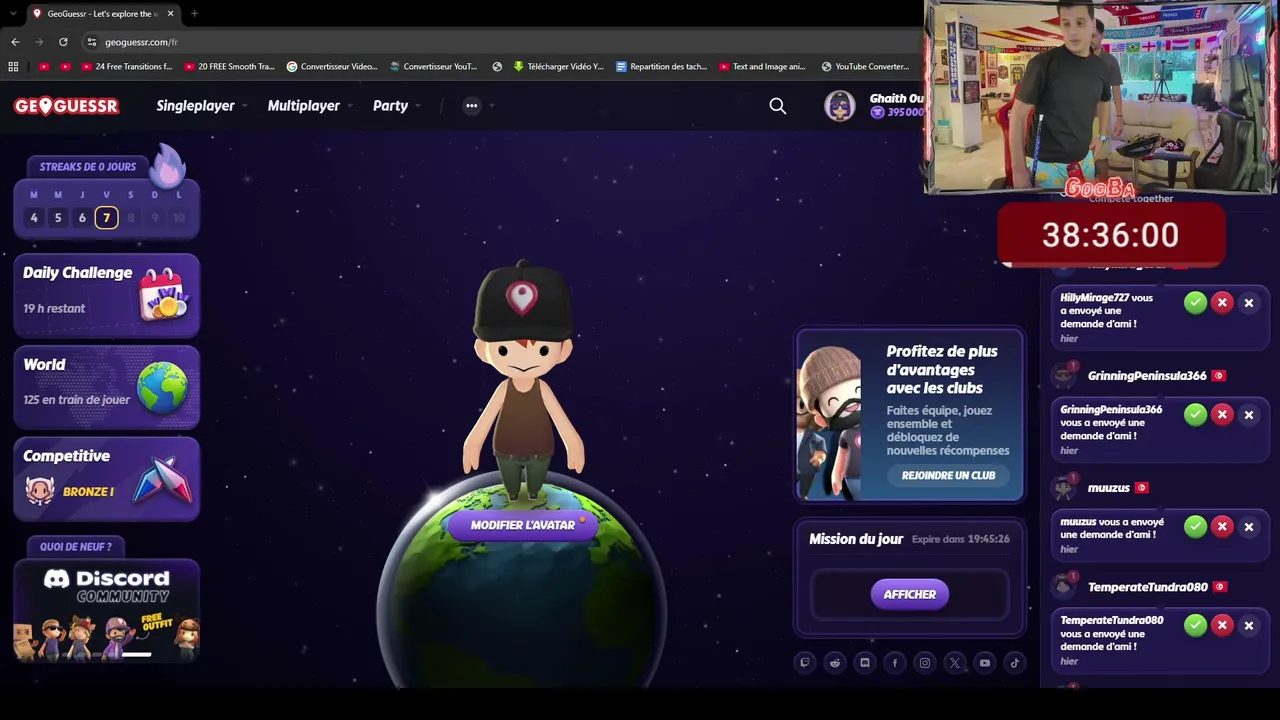Open muuzus's profile name
Screen dimensions: 1280x720
(x=1108, y=488)
